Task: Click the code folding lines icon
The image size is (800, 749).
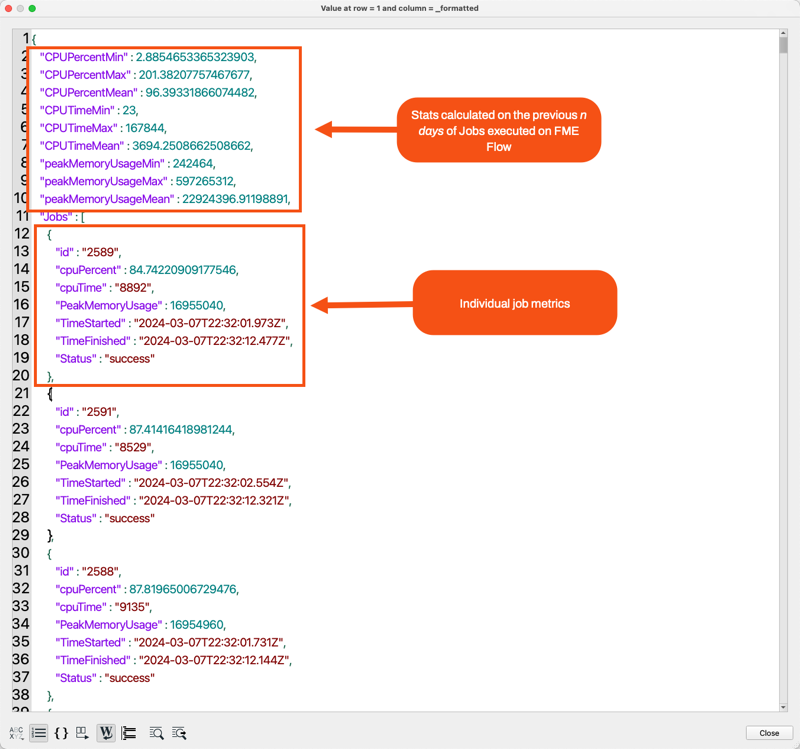Action: click(129, 733)
